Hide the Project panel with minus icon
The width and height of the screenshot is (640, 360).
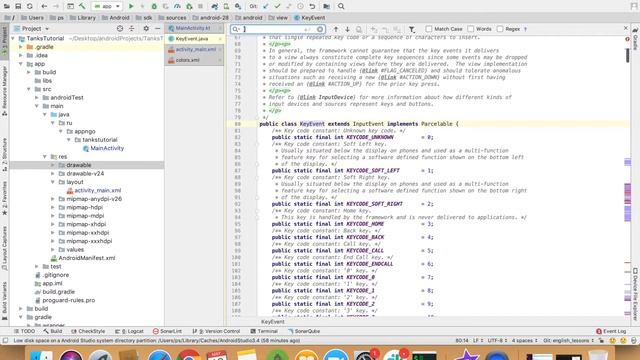158,29
